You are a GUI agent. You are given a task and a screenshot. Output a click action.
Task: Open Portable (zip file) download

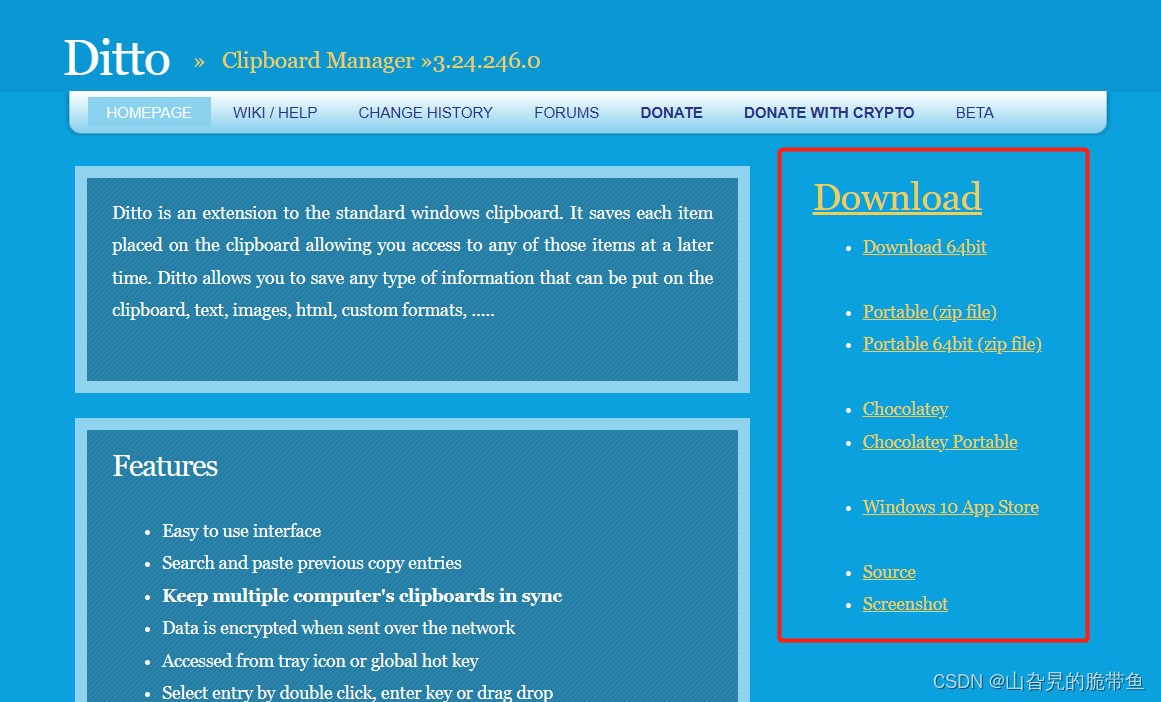click(929, 312)
